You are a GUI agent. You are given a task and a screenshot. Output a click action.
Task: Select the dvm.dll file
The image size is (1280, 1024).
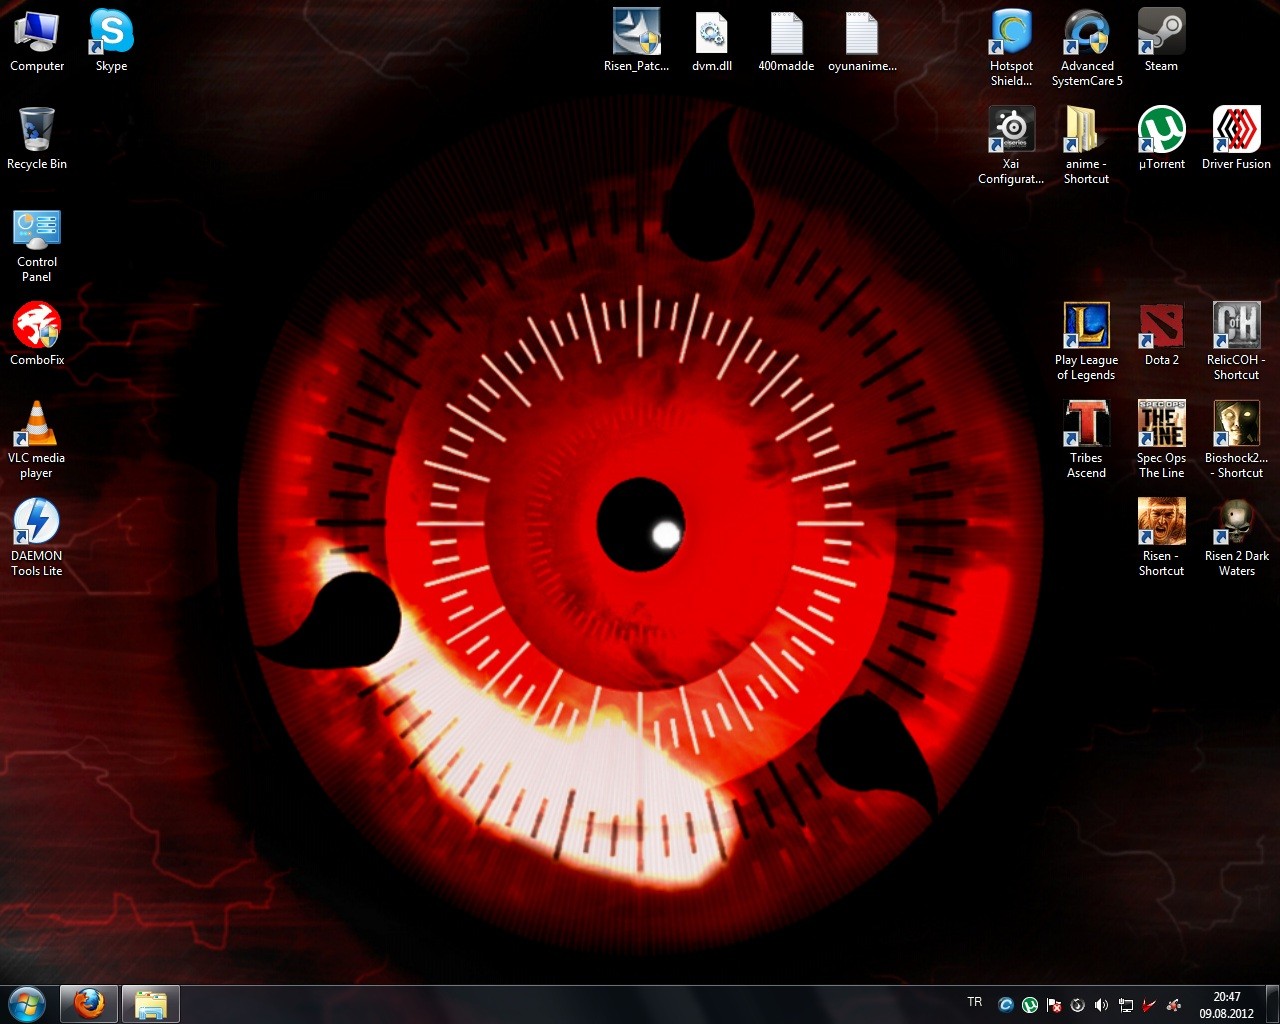[x=712, y=41]
